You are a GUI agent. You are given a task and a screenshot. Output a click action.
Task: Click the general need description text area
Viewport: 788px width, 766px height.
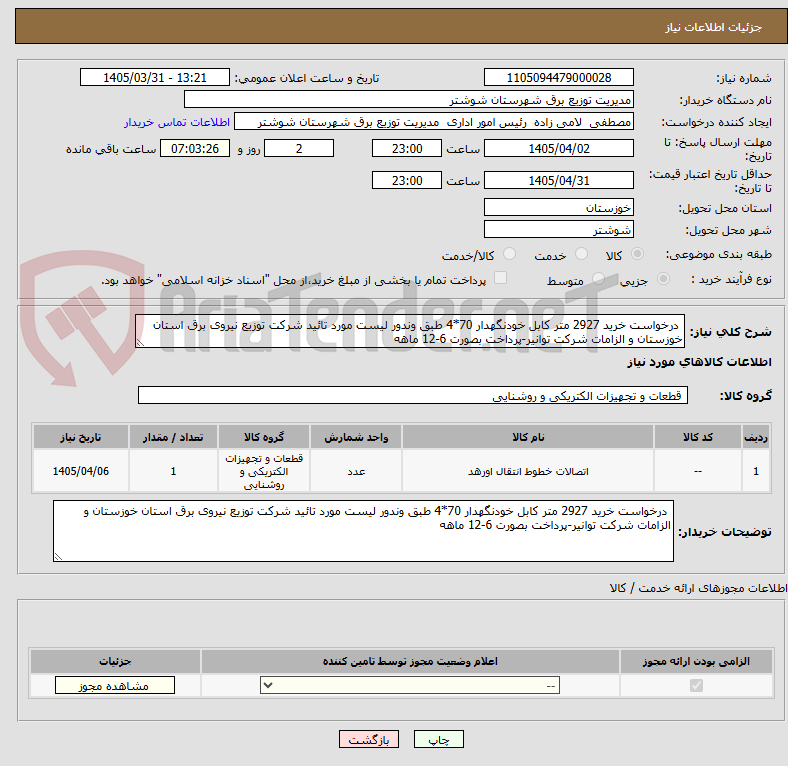(x=410, y=332)
